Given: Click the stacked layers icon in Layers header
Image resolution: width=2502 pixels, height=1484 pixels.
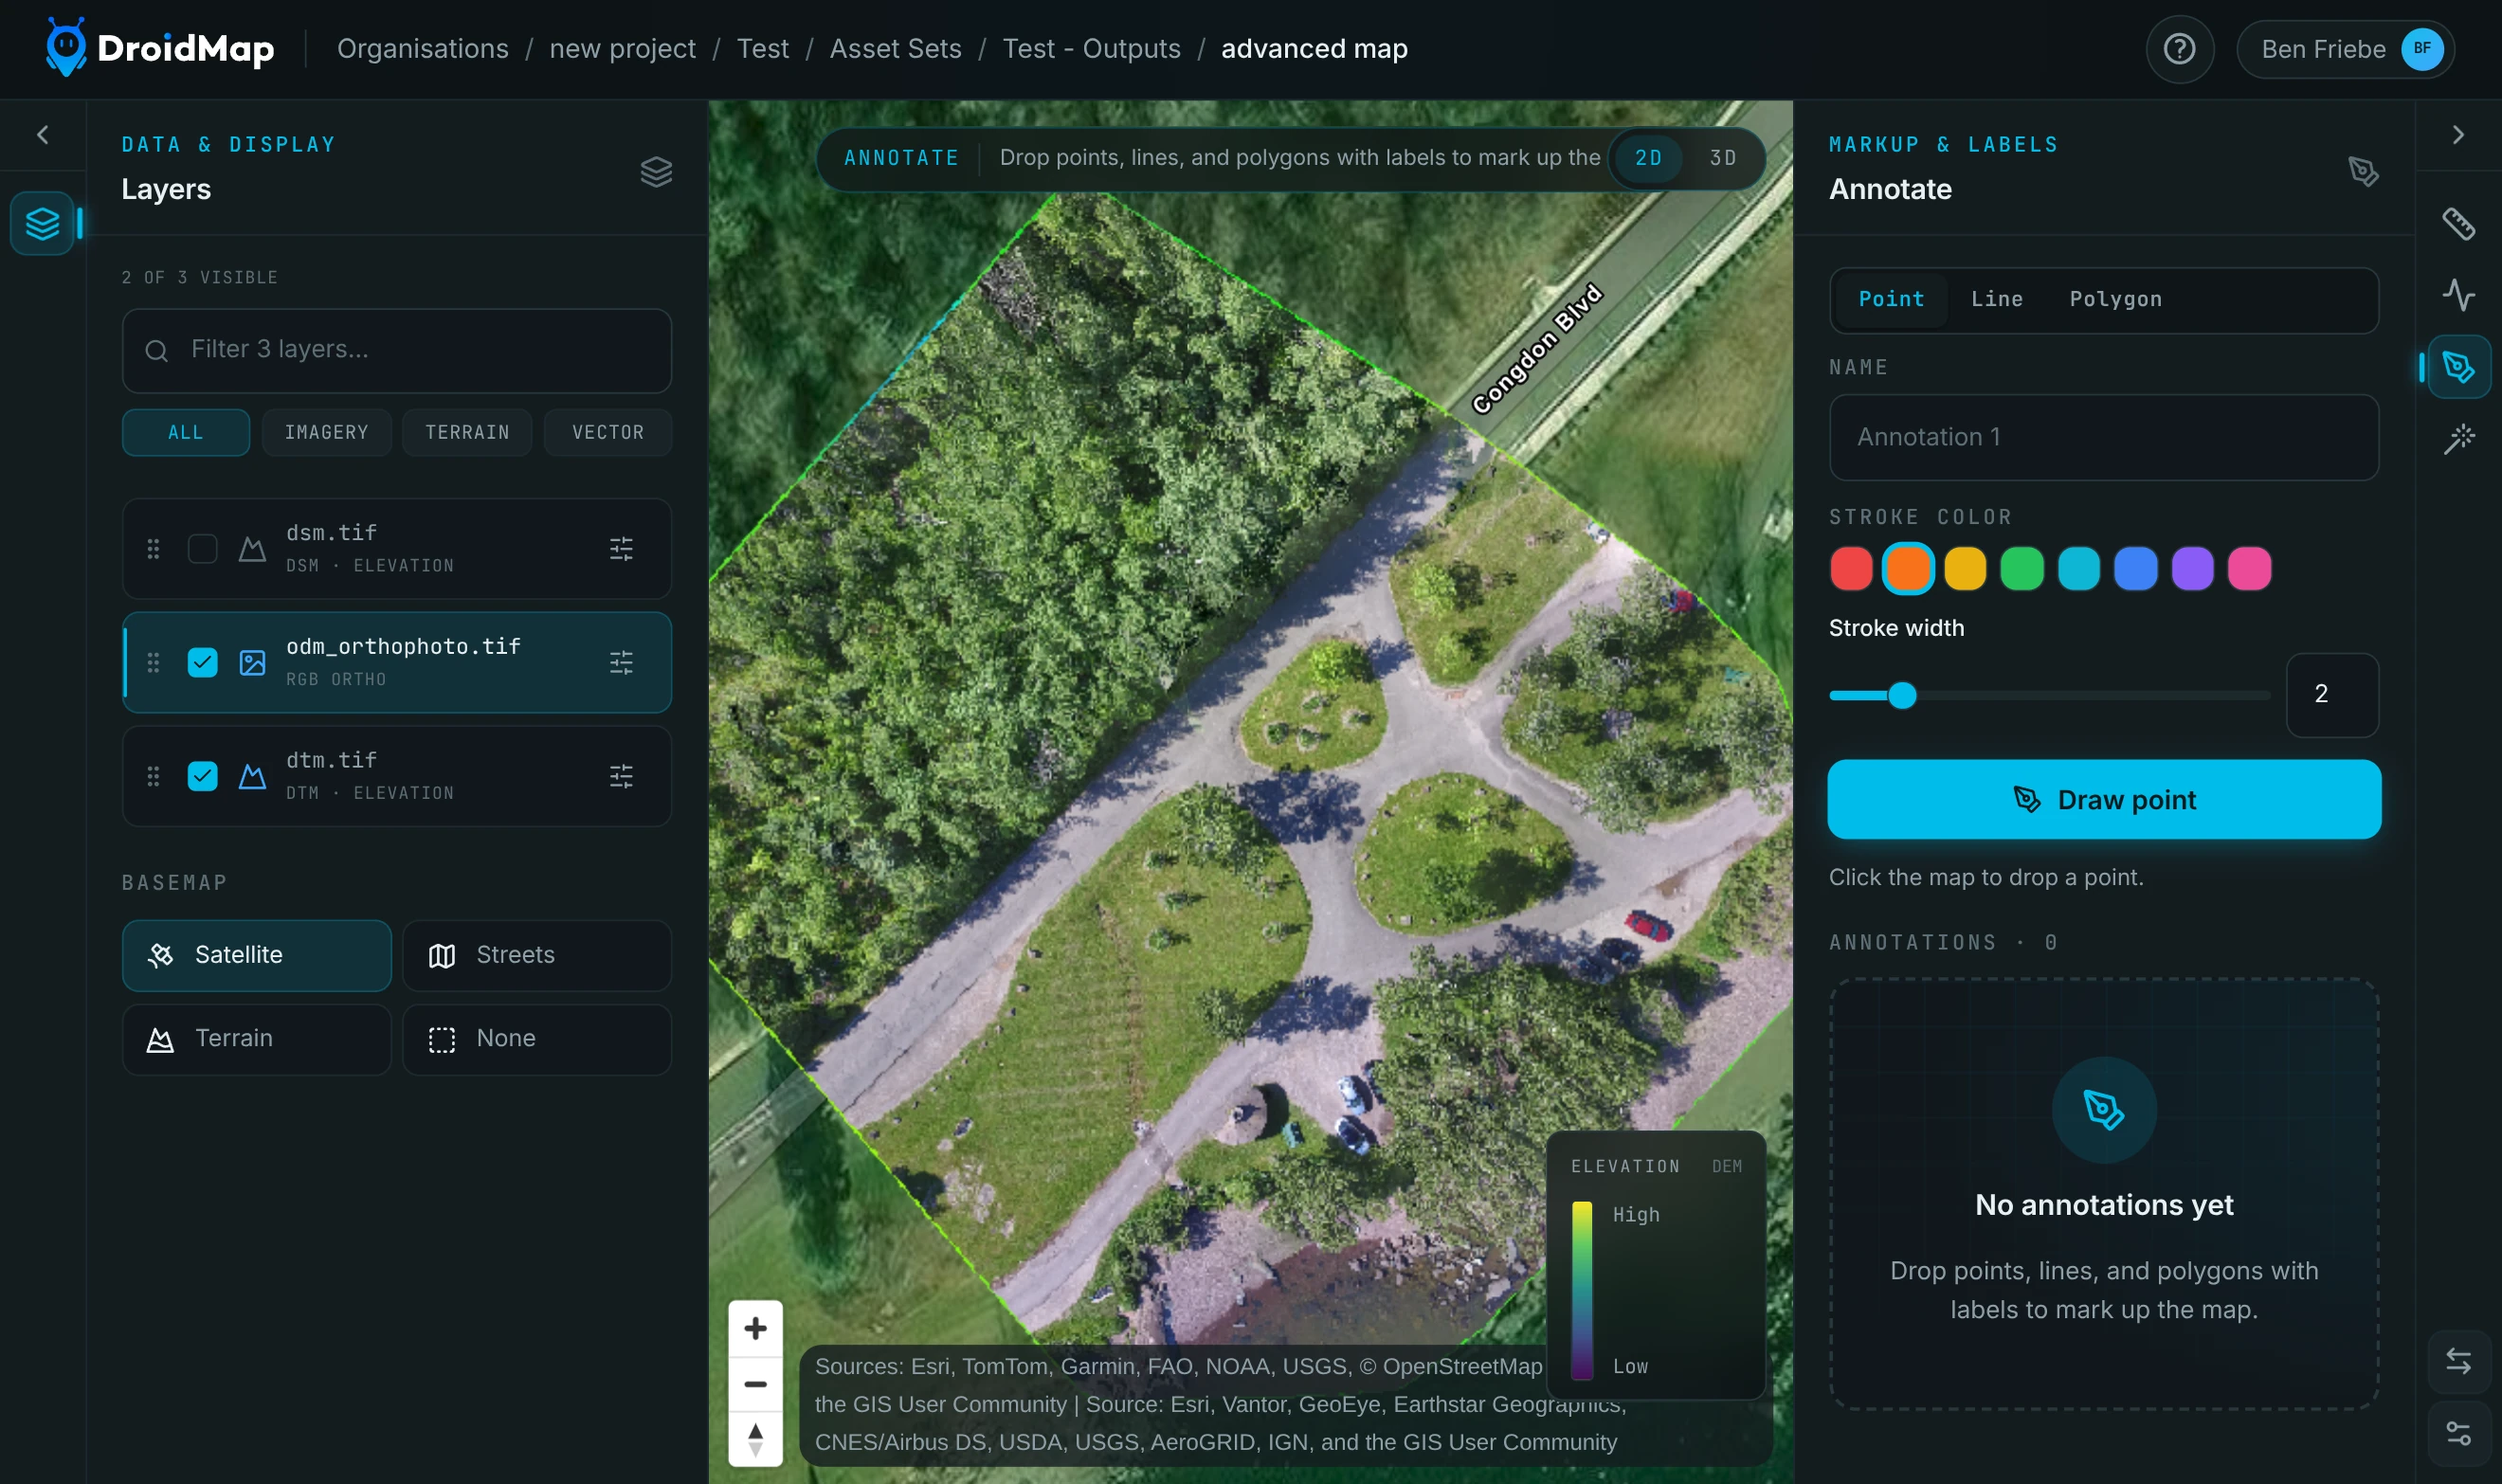Looking at the screenshot, I should pos(656,172).
